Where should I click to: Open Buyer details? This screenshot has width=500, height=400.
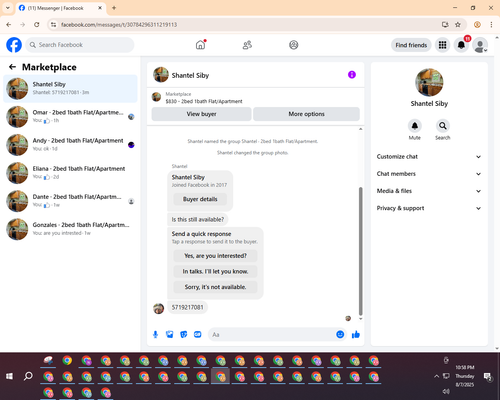pyautogui.click(x=200, y=199)
